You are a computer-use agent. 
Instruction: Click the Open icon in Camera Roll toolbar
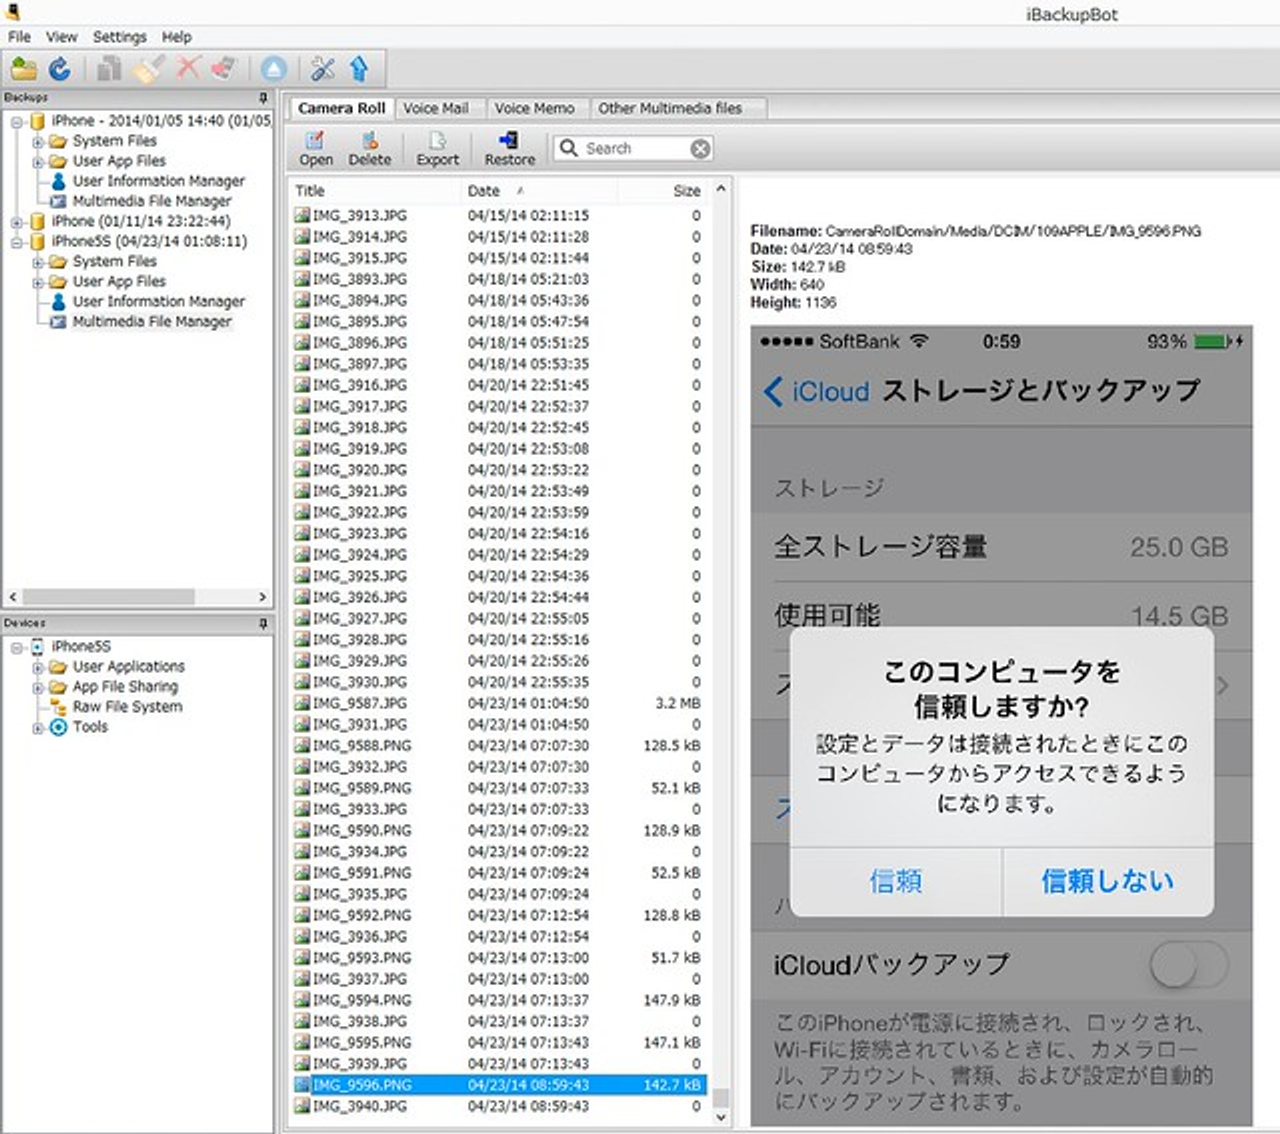[315, 148]
